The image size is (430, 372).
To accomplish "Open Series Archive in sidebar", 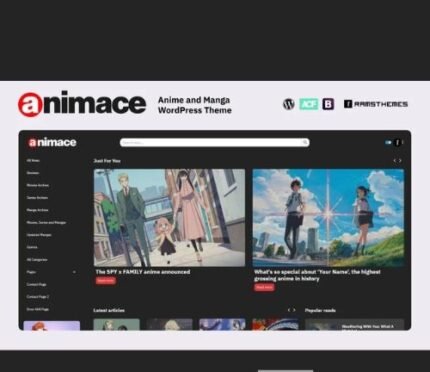I will (37, 197).
